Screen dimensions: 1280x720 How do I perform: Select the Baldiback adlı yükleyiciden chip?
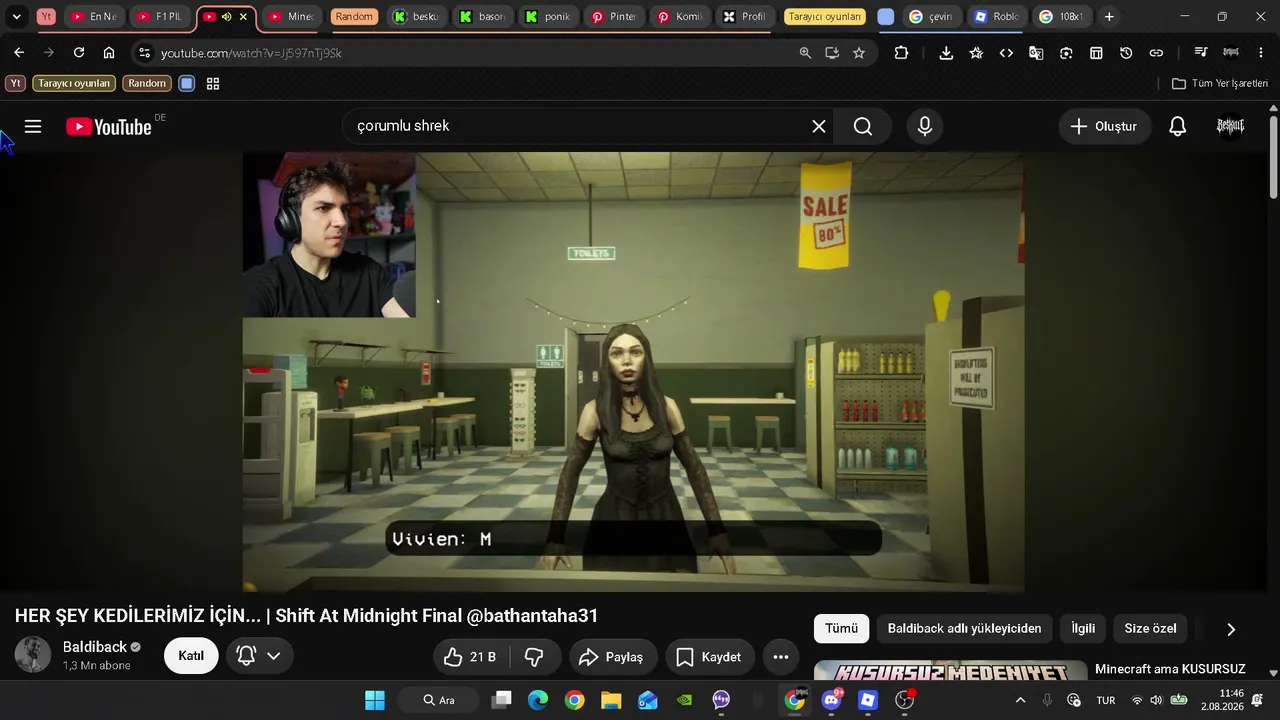coord(965,628)
